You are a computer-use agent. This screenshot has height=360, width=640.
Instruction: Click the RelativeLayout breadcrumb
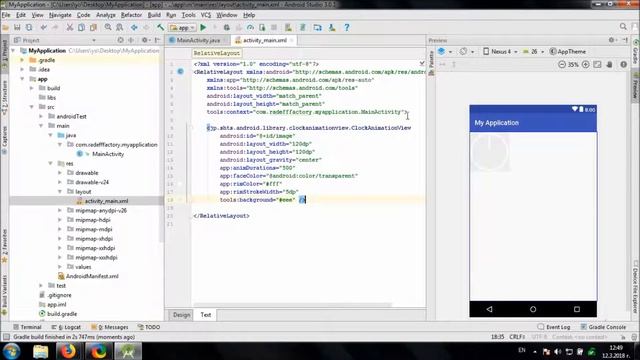click(x=217, y=53)
